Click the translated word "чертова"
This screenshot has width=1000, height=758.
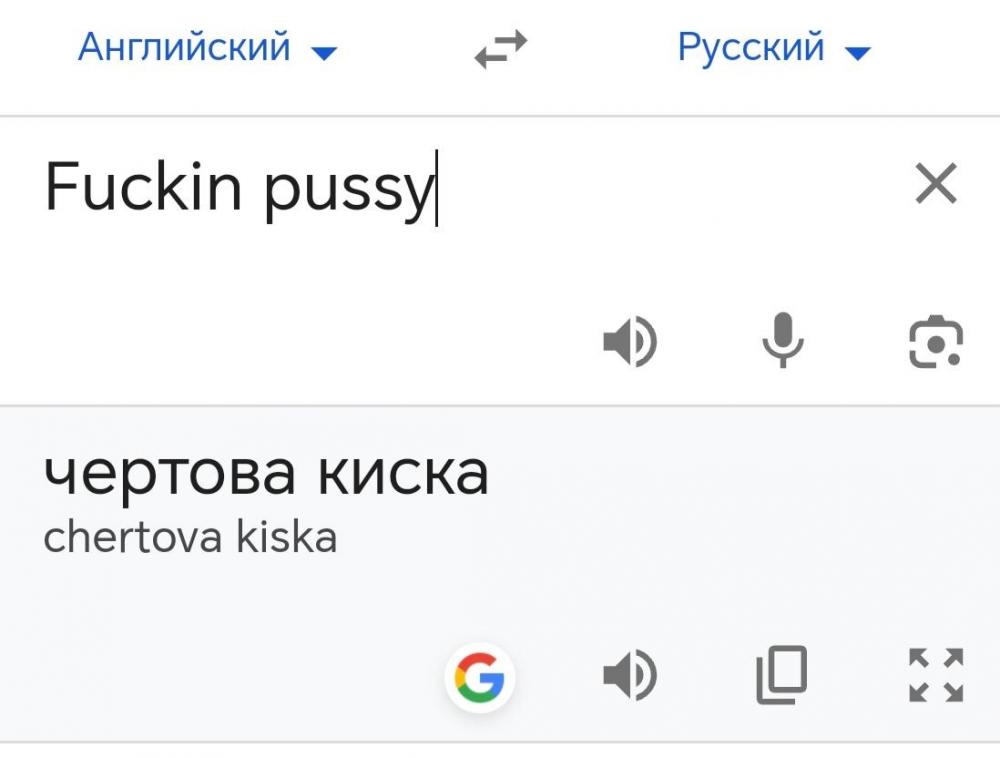click(x=168, y=473)
